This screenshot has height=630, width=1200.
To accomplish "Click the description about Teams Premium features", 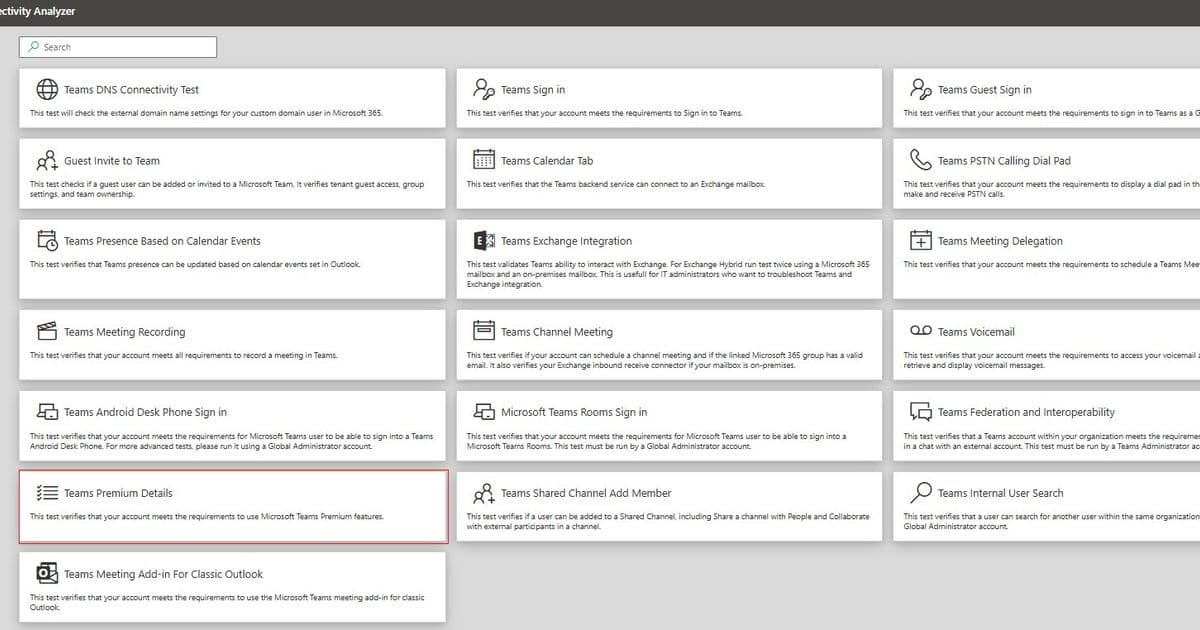I will (207, 517).
